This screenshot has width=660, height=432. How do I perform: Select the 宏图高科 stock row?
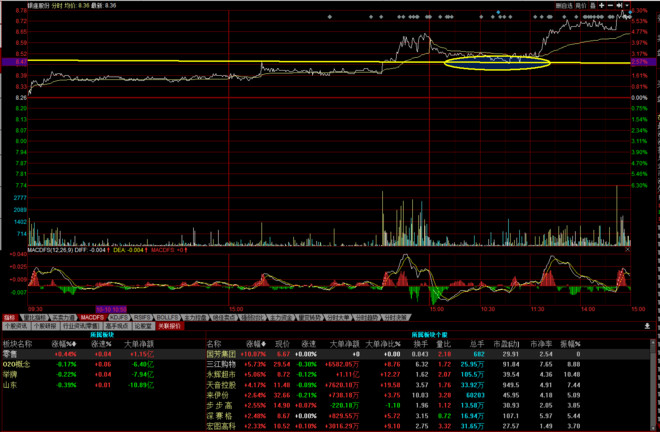click(428, 427)
